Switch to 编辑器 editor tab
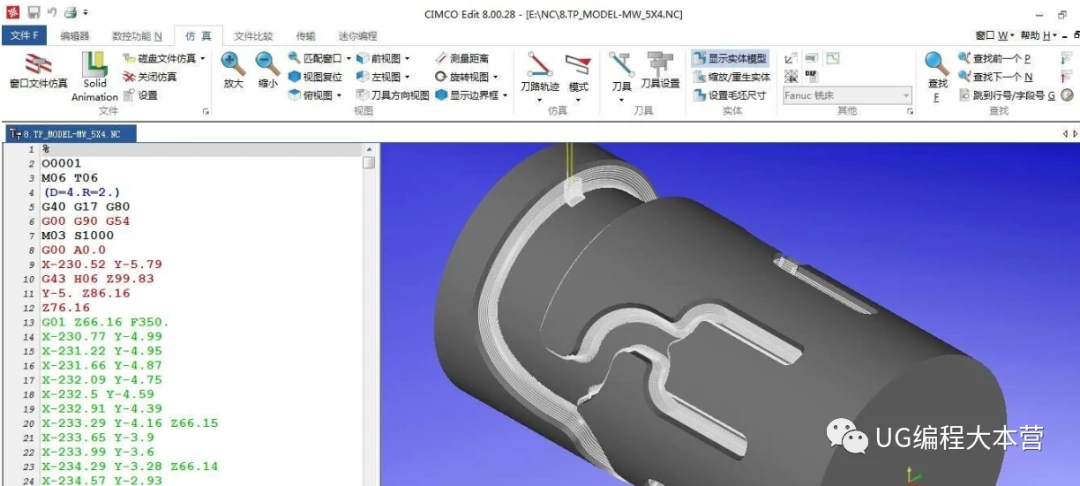 75,36
